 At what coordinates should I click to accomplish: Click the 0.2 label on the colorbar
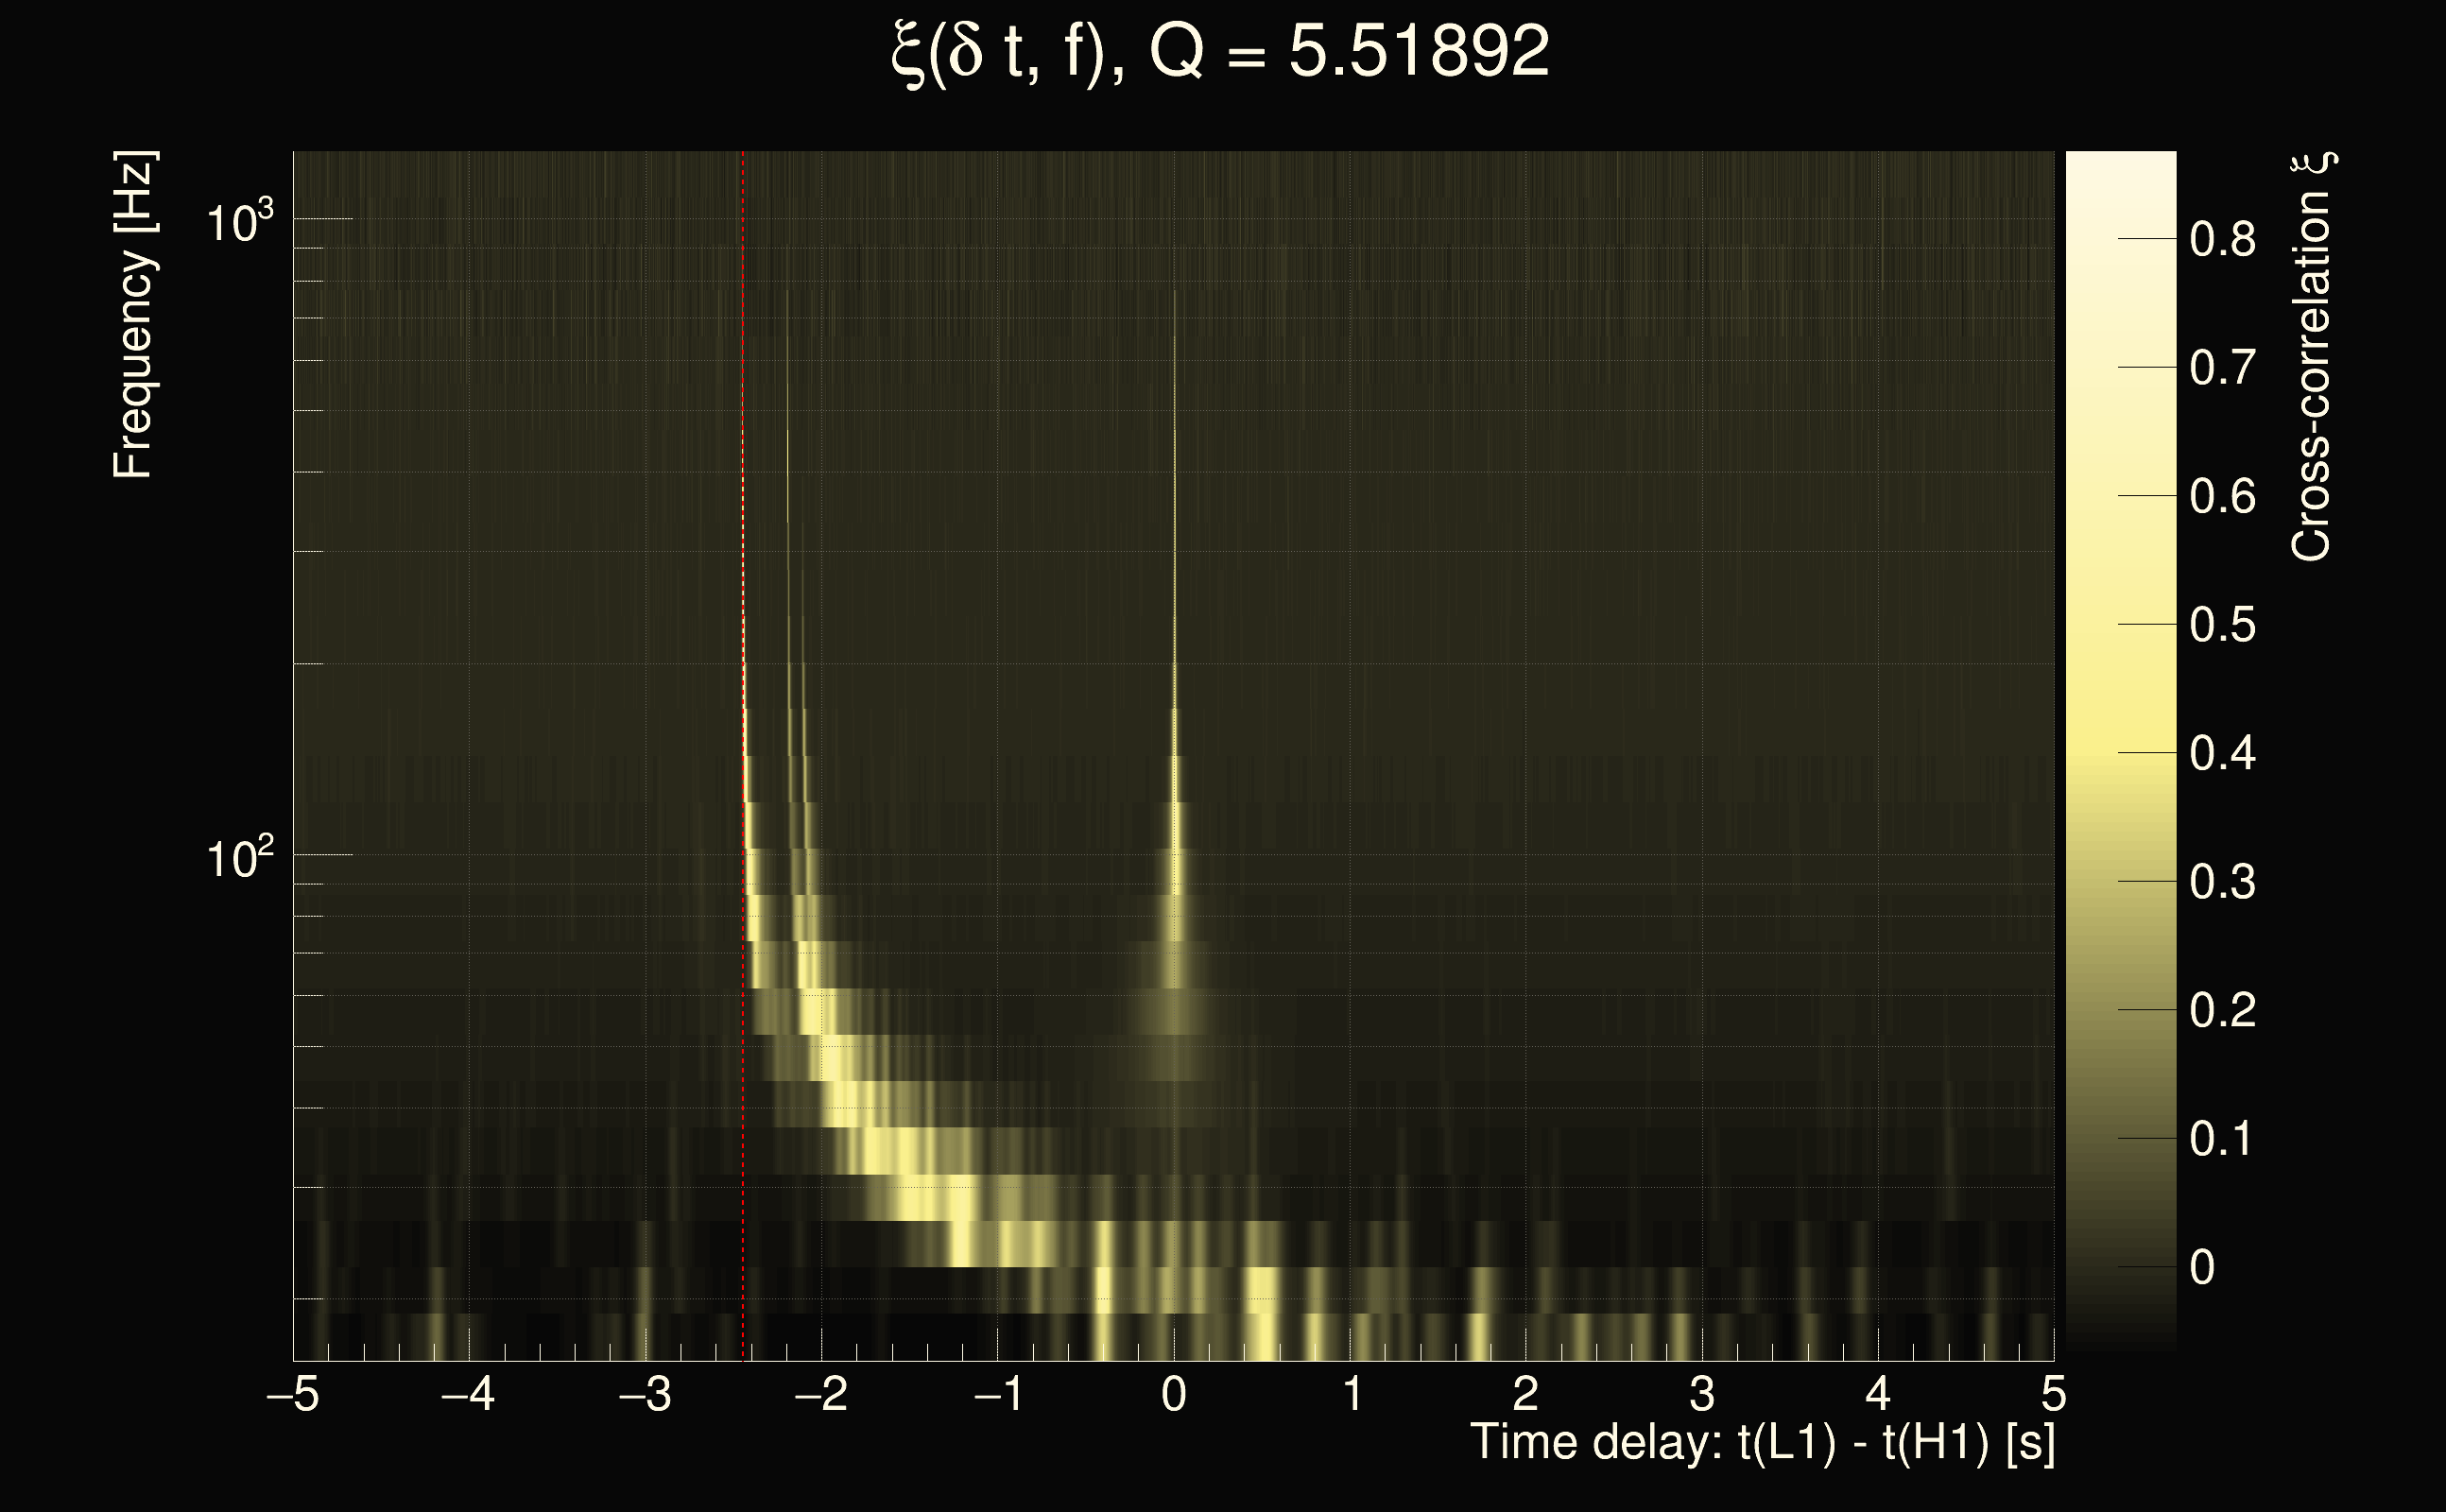[2222, 1010]
